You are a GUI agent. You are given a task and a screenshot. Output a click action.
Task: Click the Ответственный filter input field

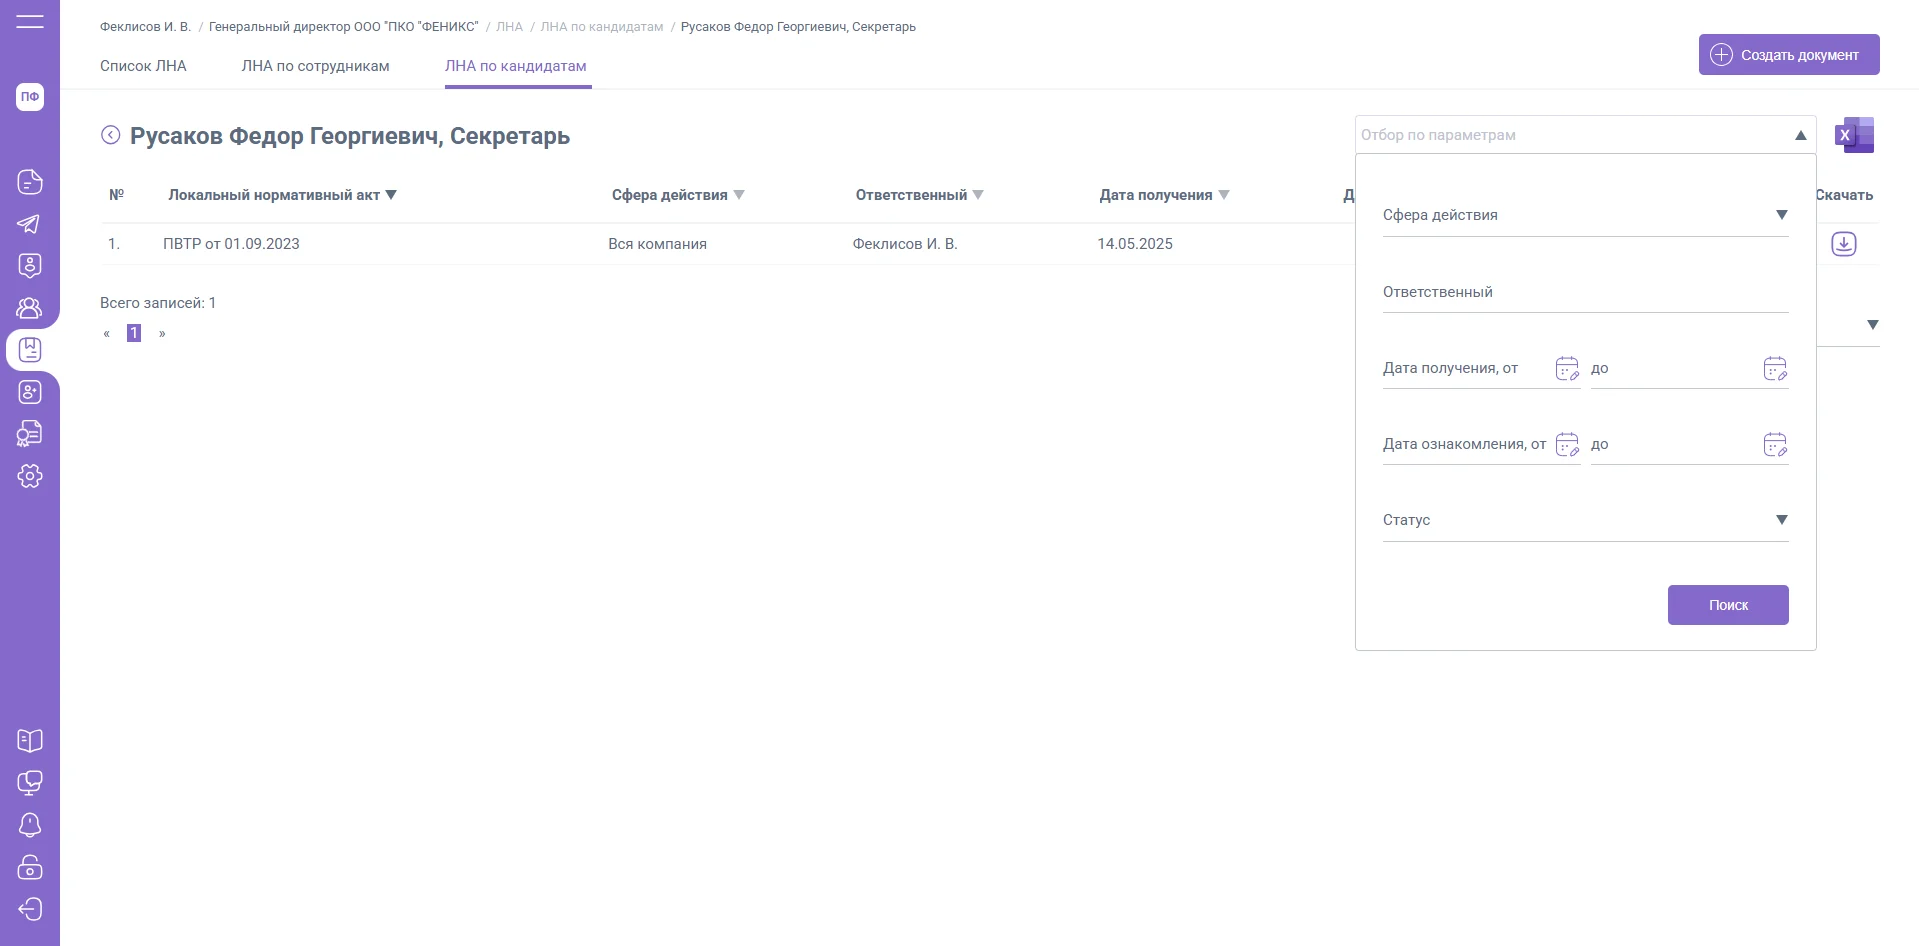click(1584, 293)
